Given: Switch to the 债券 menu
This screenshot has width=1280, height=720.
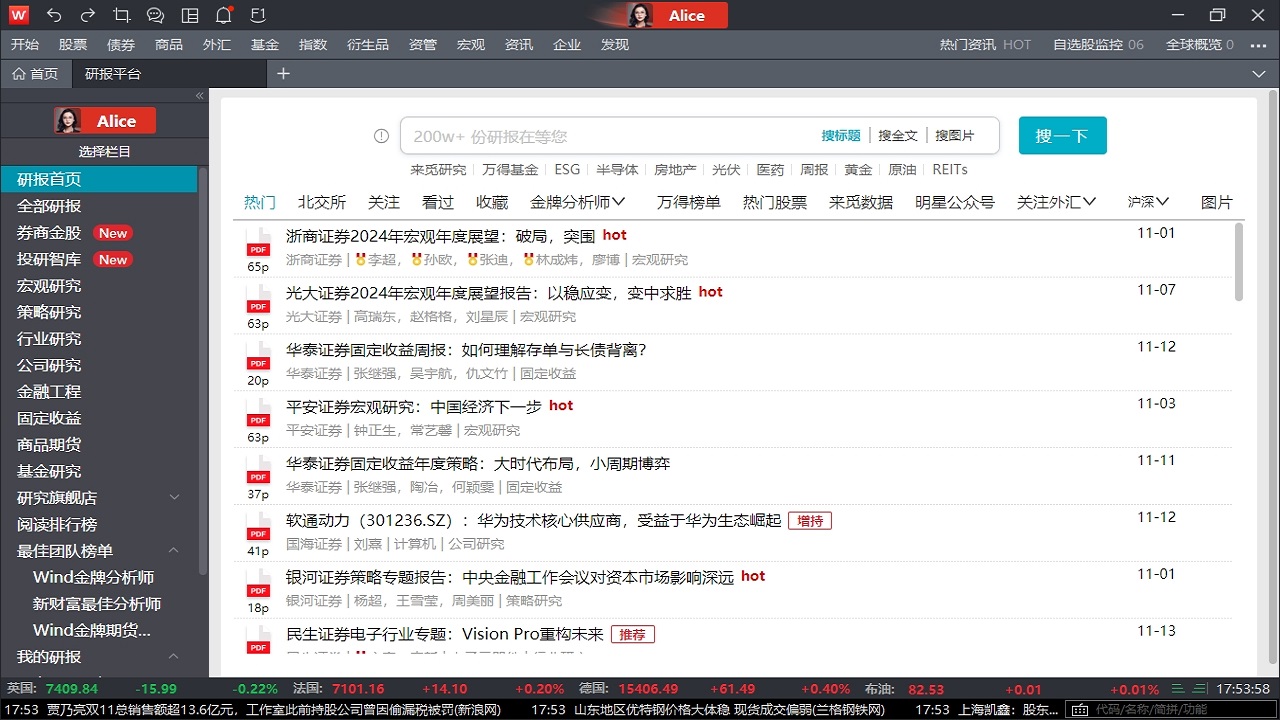Looking at the screenshot, I should click(x=120, y=44).
